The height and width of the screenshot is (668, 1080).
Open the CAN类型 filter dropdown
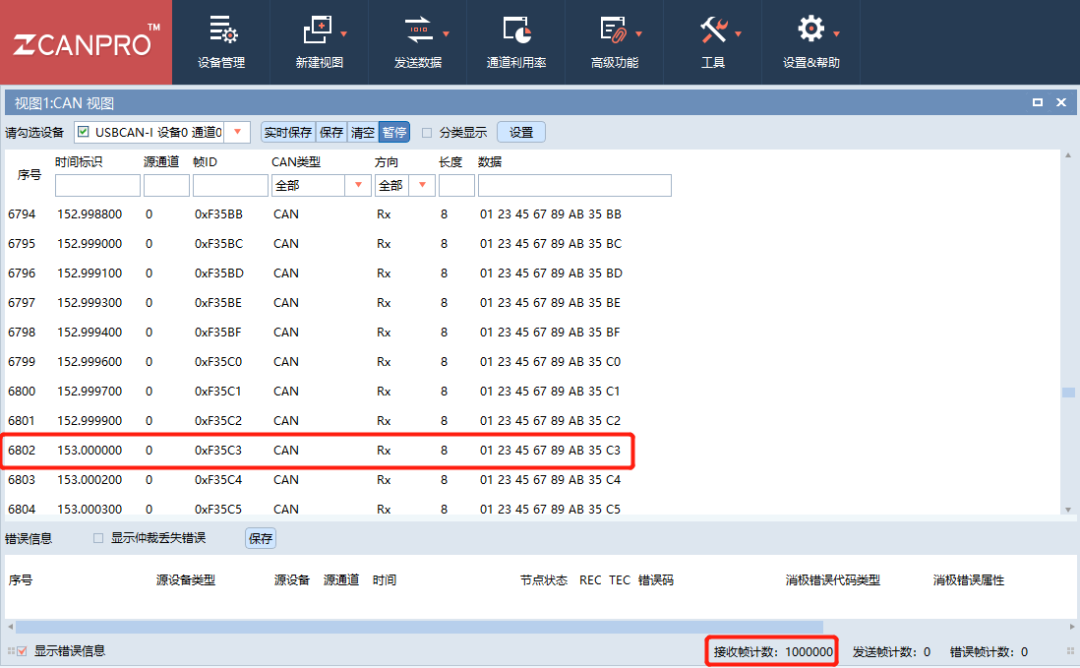[x=358, y=185]
